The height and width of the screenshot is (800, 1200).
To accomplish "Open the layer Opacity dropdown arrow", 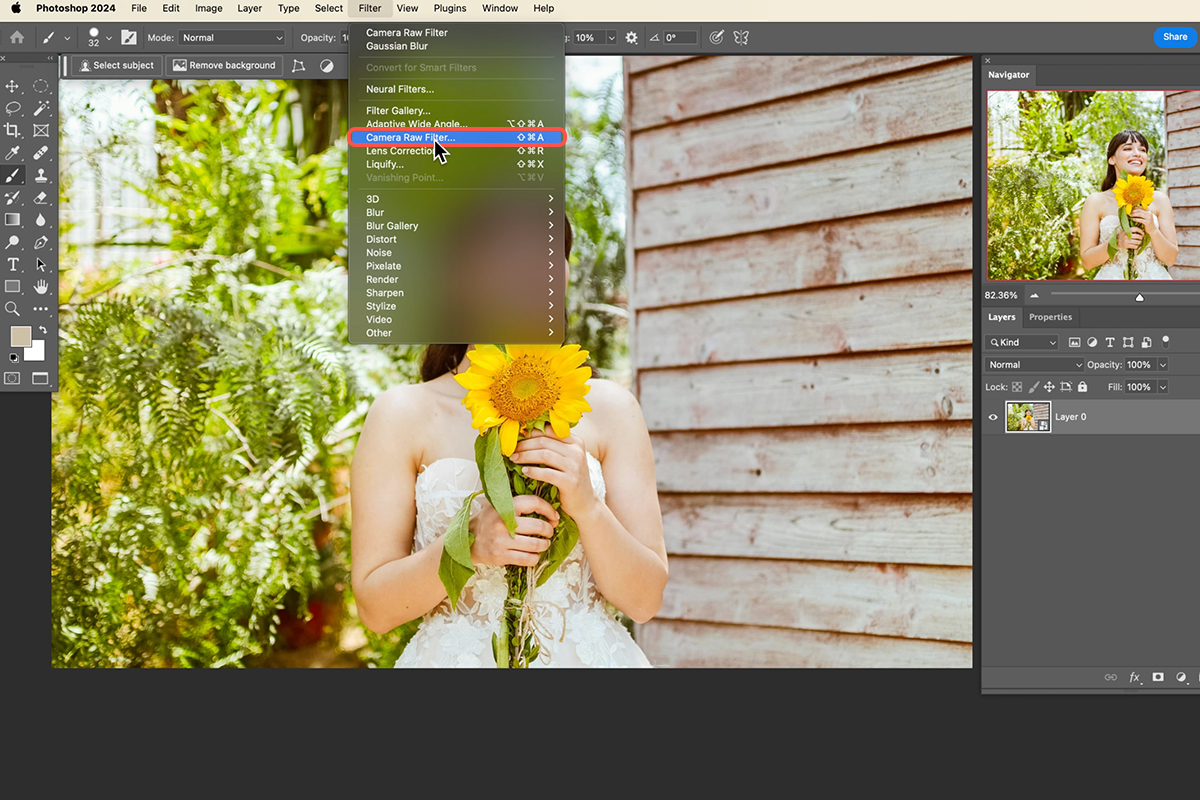I will (x=1162, y=364).
